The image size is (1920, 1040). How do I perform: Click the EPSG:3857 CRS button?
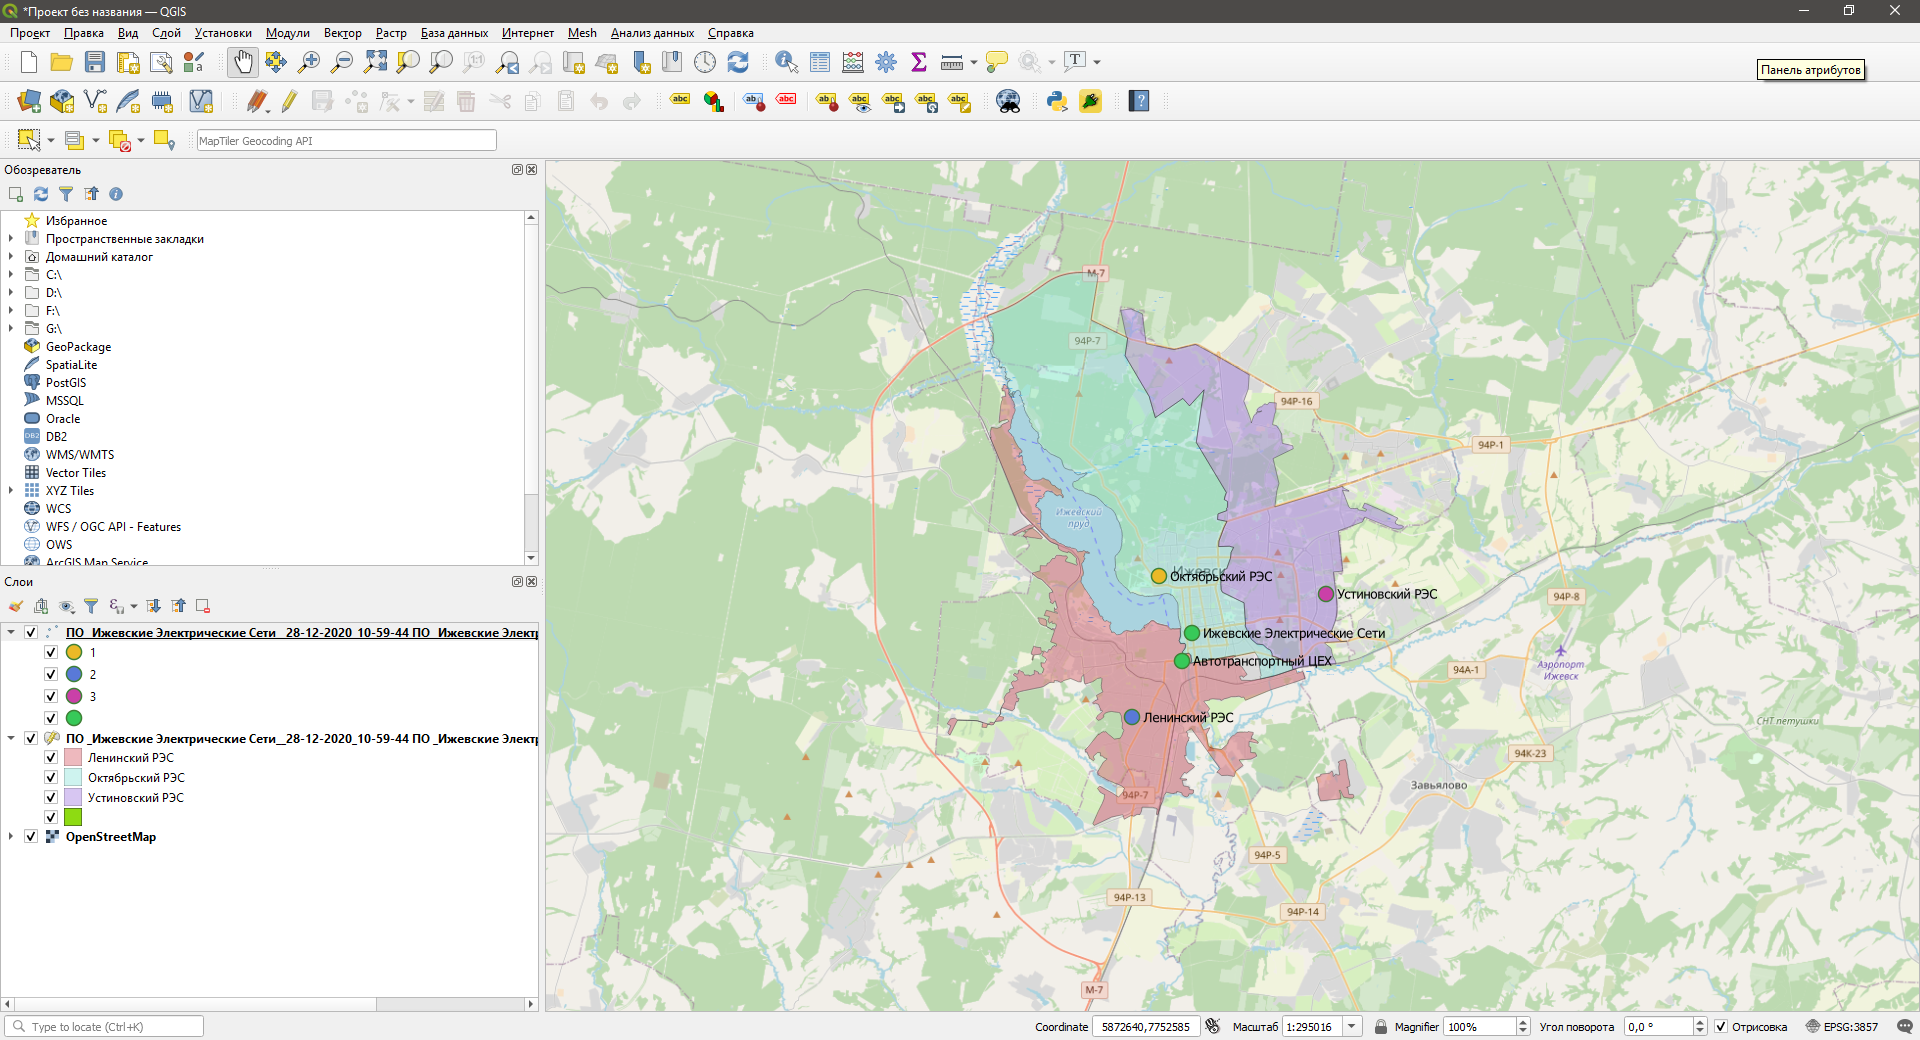pyautogui.click(x=1842, y=1027)
